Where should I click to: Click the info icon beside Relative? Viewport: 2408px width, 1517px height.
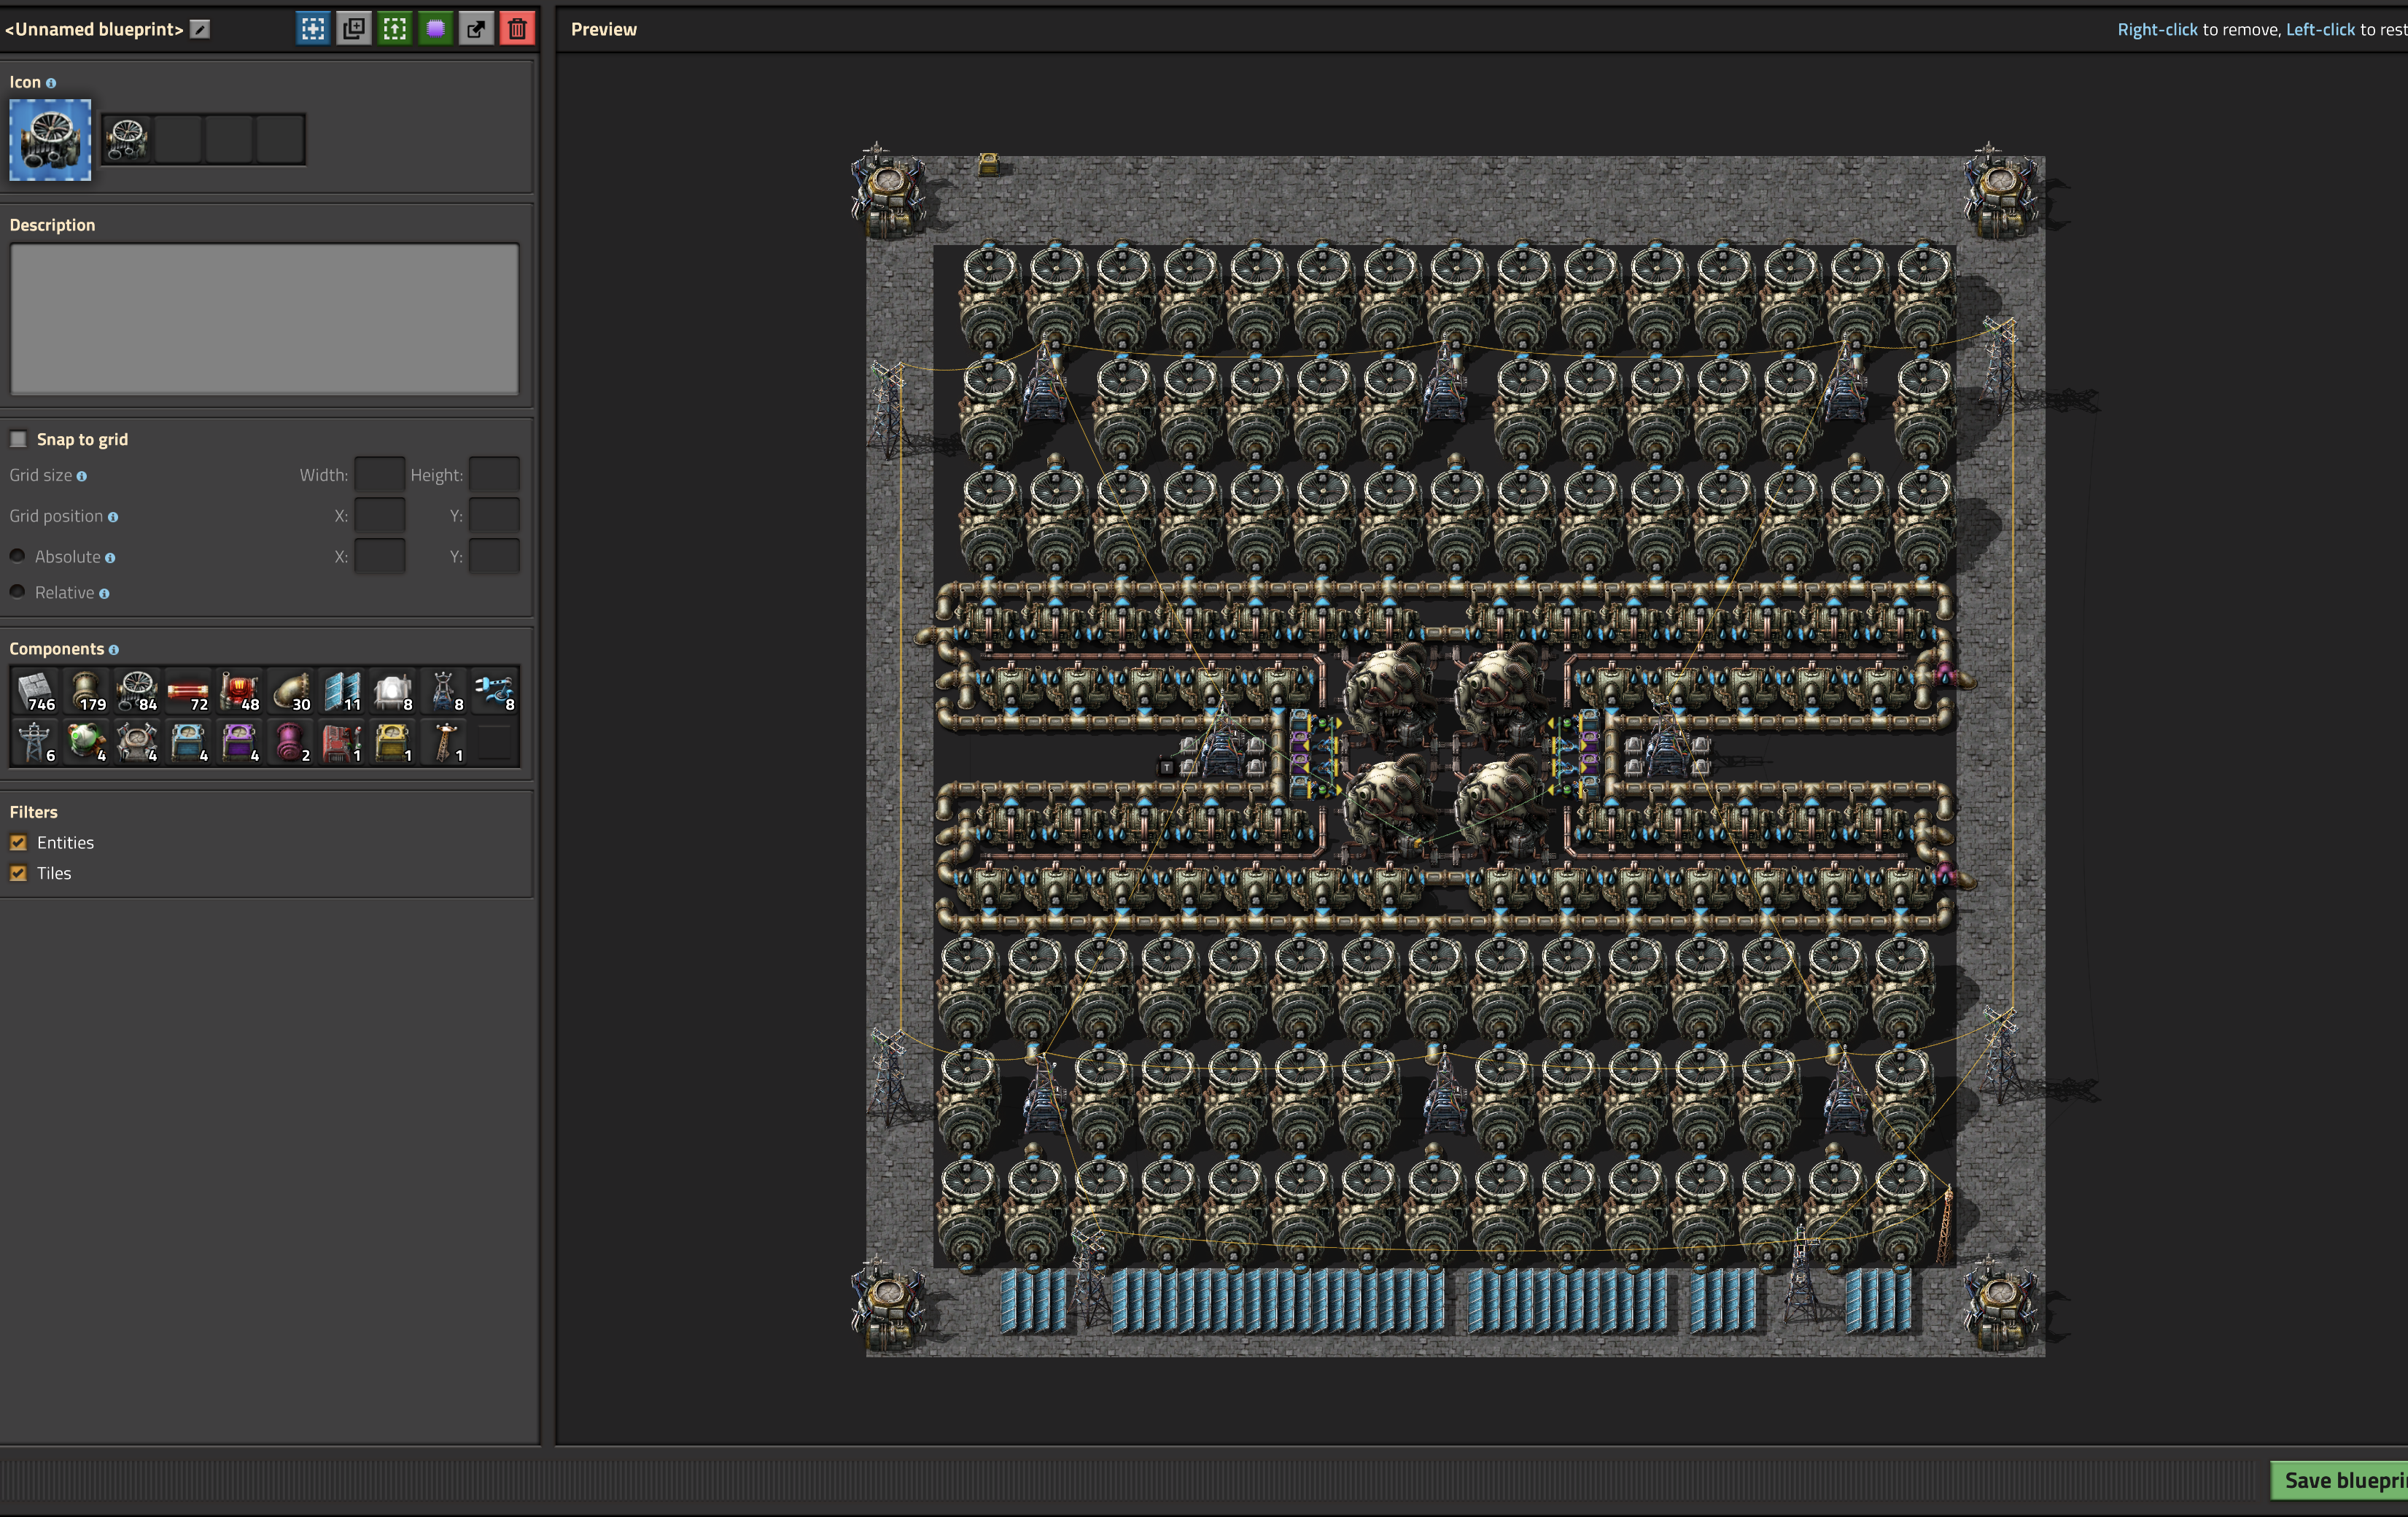point(104,594)
